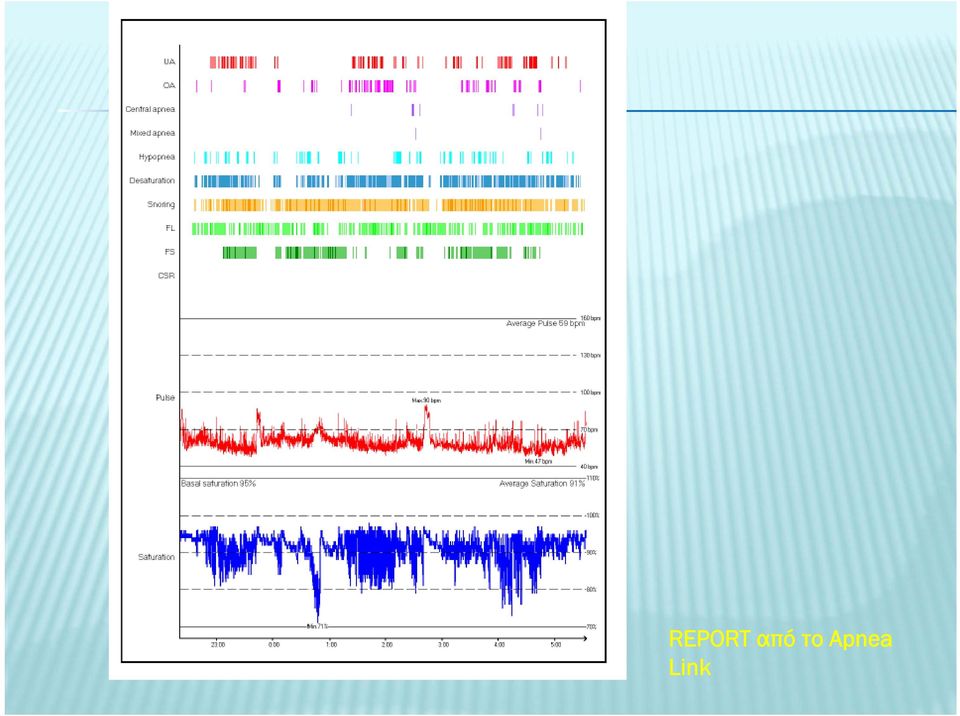The width and height of the screenshot is (960, 716).
Task: Click the Min 47 bpm annotation
Action: tap(538, 461)
